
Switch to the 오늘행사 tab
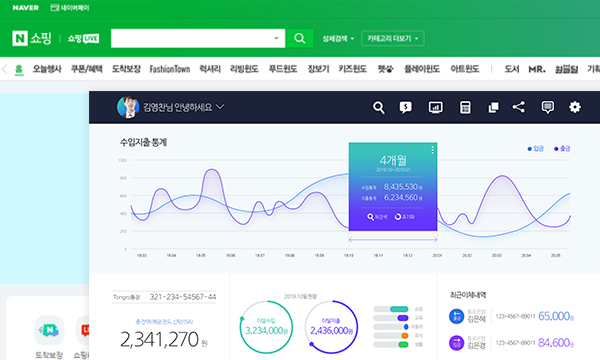[47, 69]
